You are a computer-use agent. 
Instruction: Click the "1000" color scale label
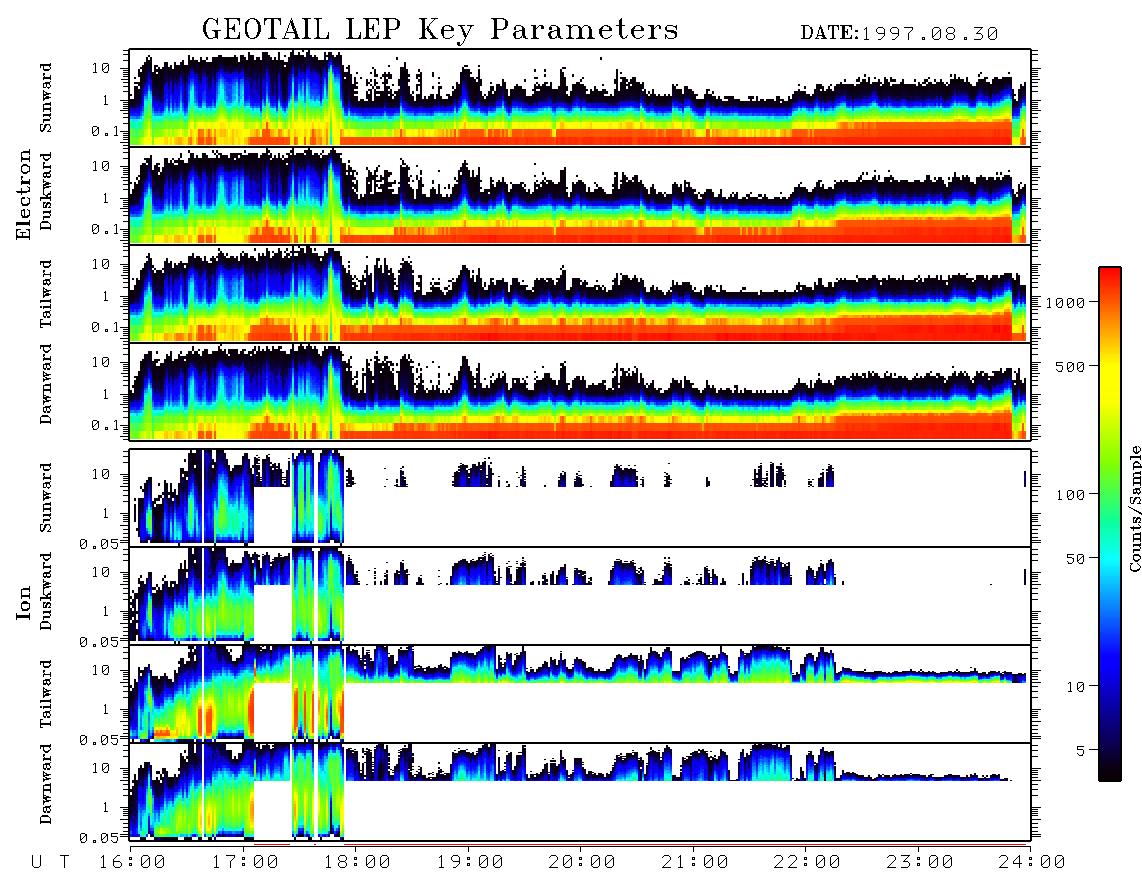point(1066,302)
